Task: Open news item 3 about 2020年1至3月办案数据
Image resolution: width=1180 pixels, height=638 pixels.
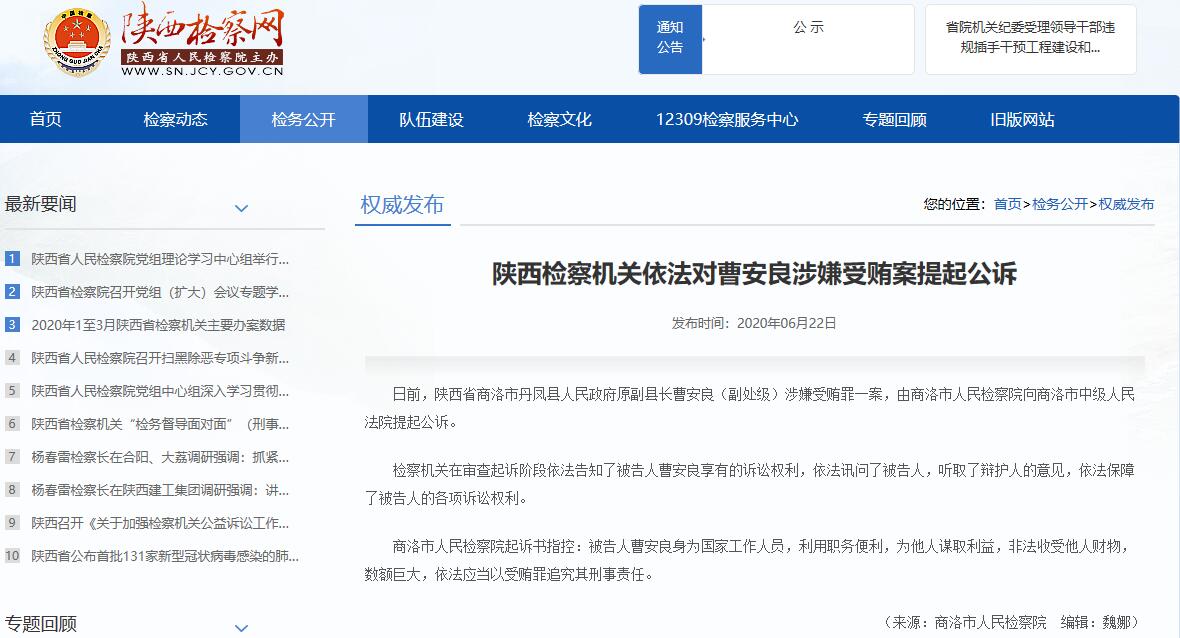Action: pos(158,325)
